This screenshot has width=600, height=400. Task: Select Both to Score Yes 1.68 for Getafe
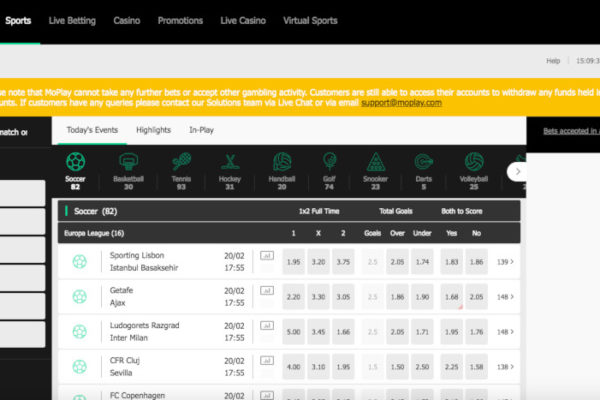(452, 297)
